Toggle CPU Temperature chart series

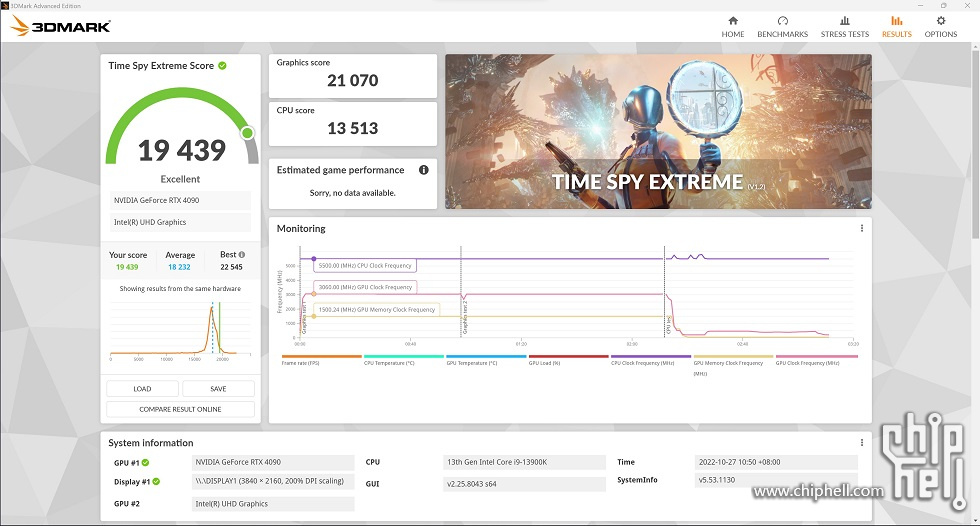tap(403, 360)
